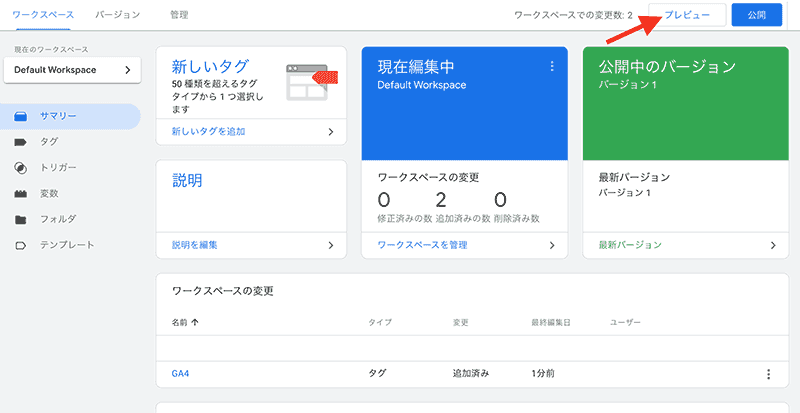This screenshot has height=413, width=800.
Task: Click the 現在編集中 blue card
Action: coord(464,103)
